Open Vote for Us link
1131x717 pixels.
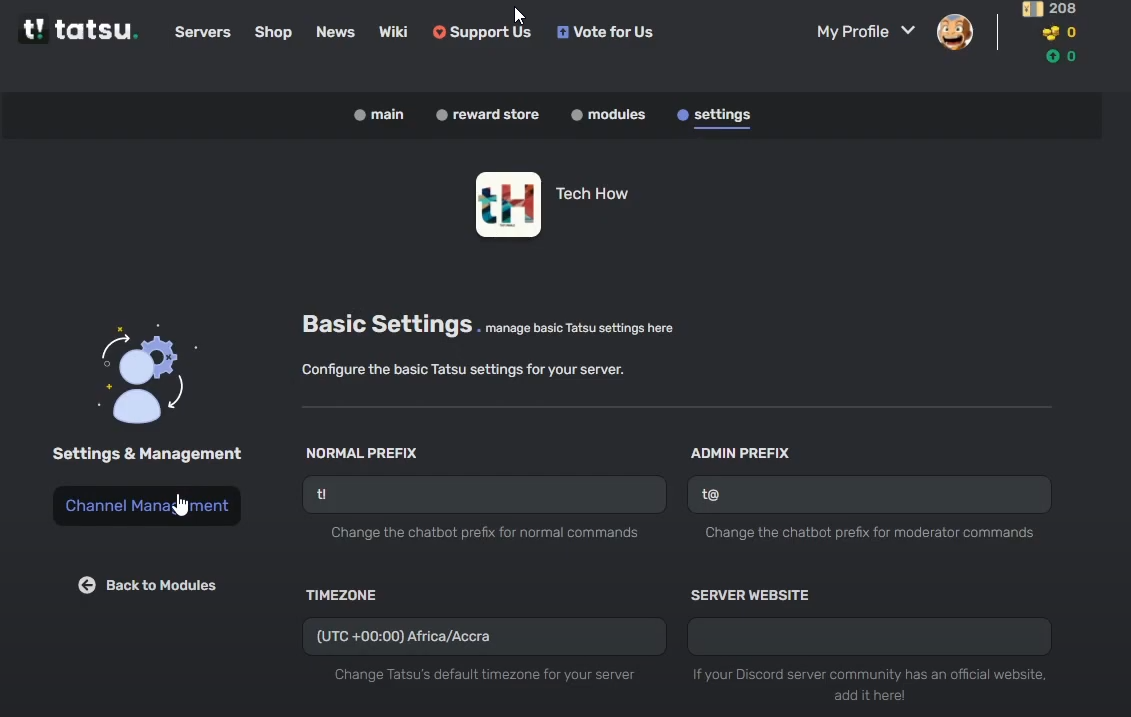(x=605, y=32)
